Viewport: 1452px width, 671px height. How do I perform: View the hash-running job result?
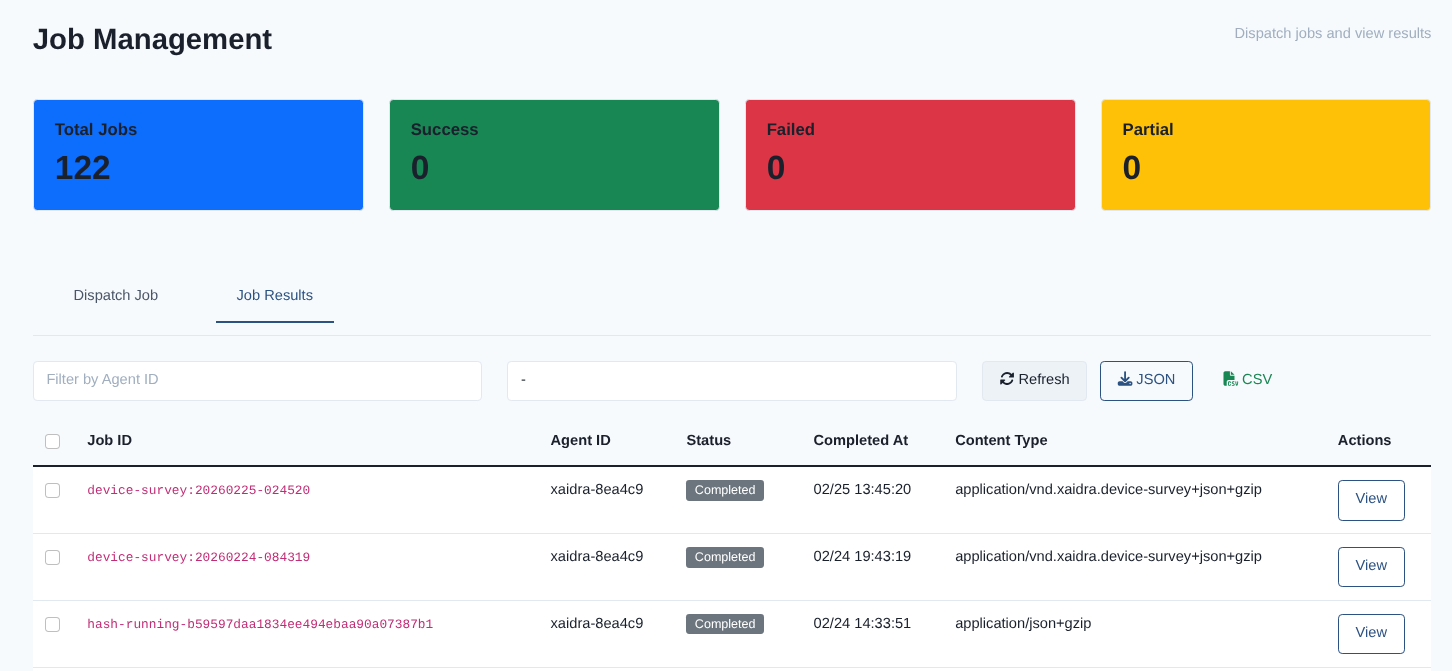click(x=1371, y=634)
